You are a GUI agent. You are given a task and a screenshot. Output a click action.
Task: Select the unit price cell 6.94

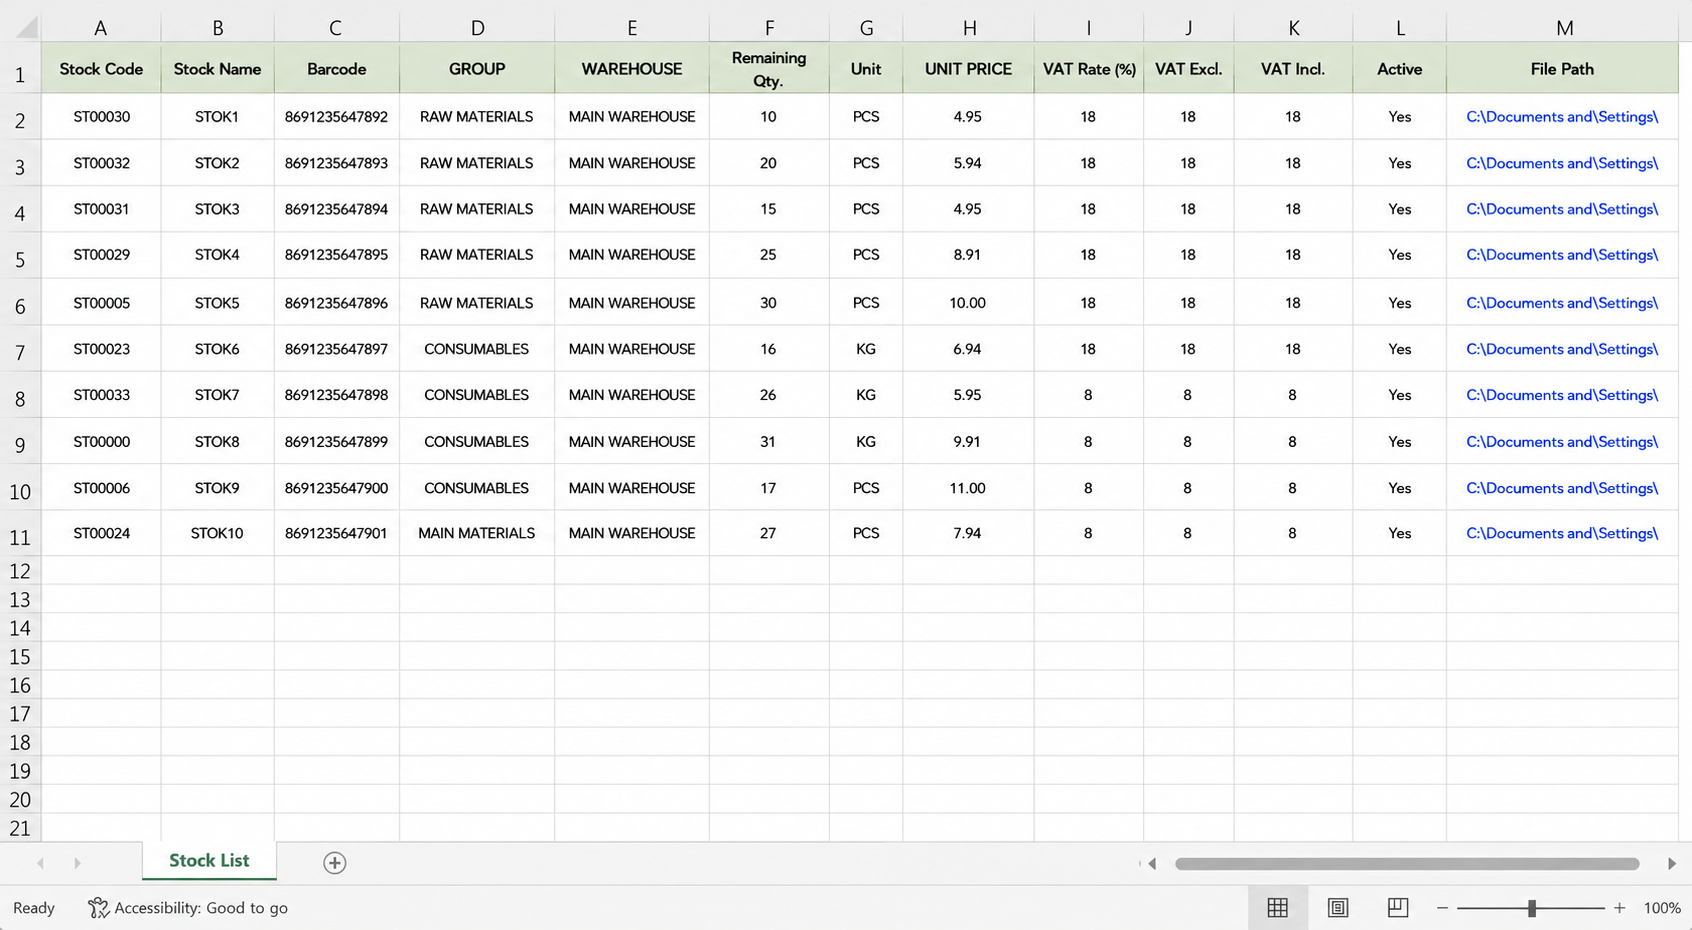pos(969,349)
